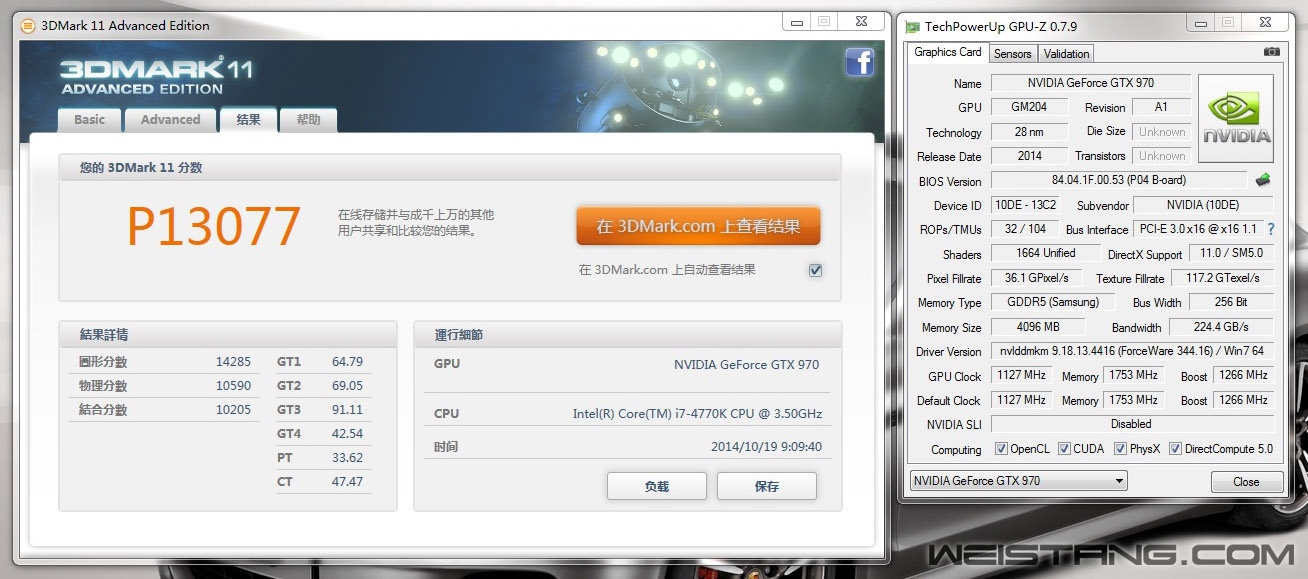Click the GT3 result 91.11
The height and width of the screenshot is (579, 1308).
(x=347, y=410)
